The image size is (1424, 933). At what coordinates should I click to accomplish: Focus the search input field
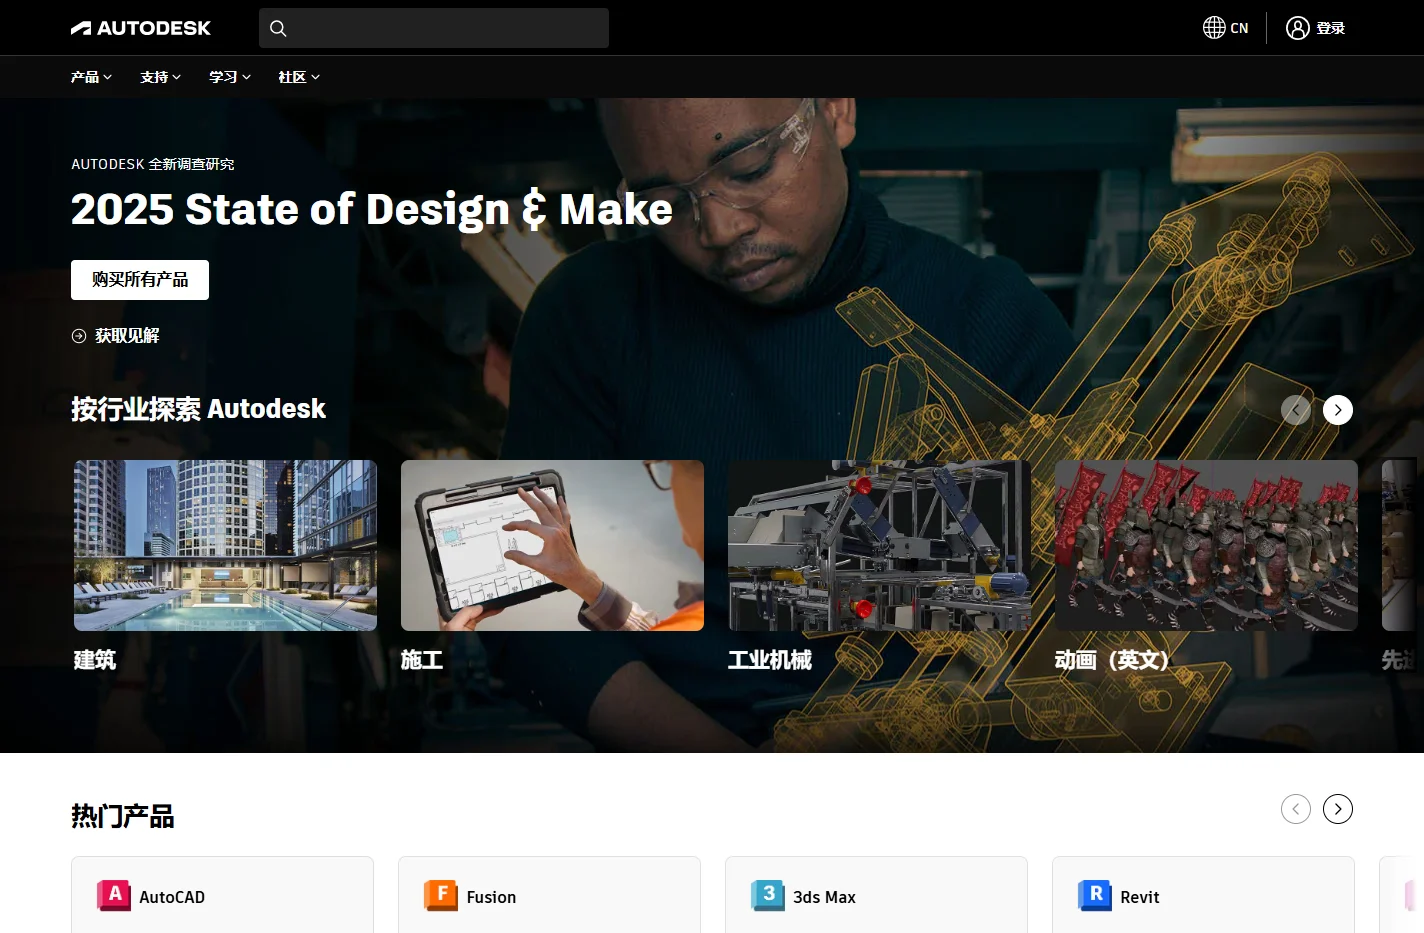point(434,28)
